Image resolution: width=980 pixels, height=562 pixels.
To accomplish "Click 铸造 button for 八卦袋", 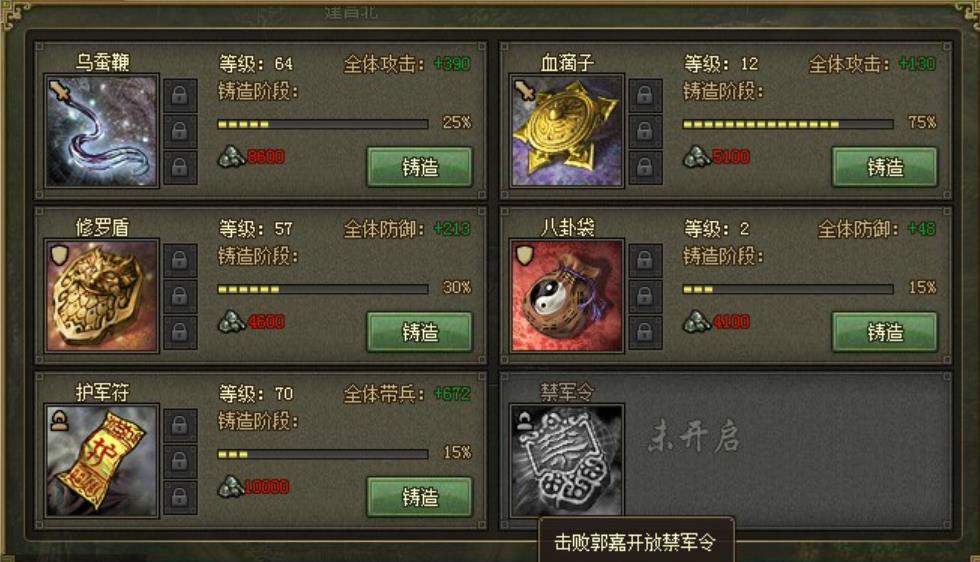I will pyautogui.click(x=884, y=332).
